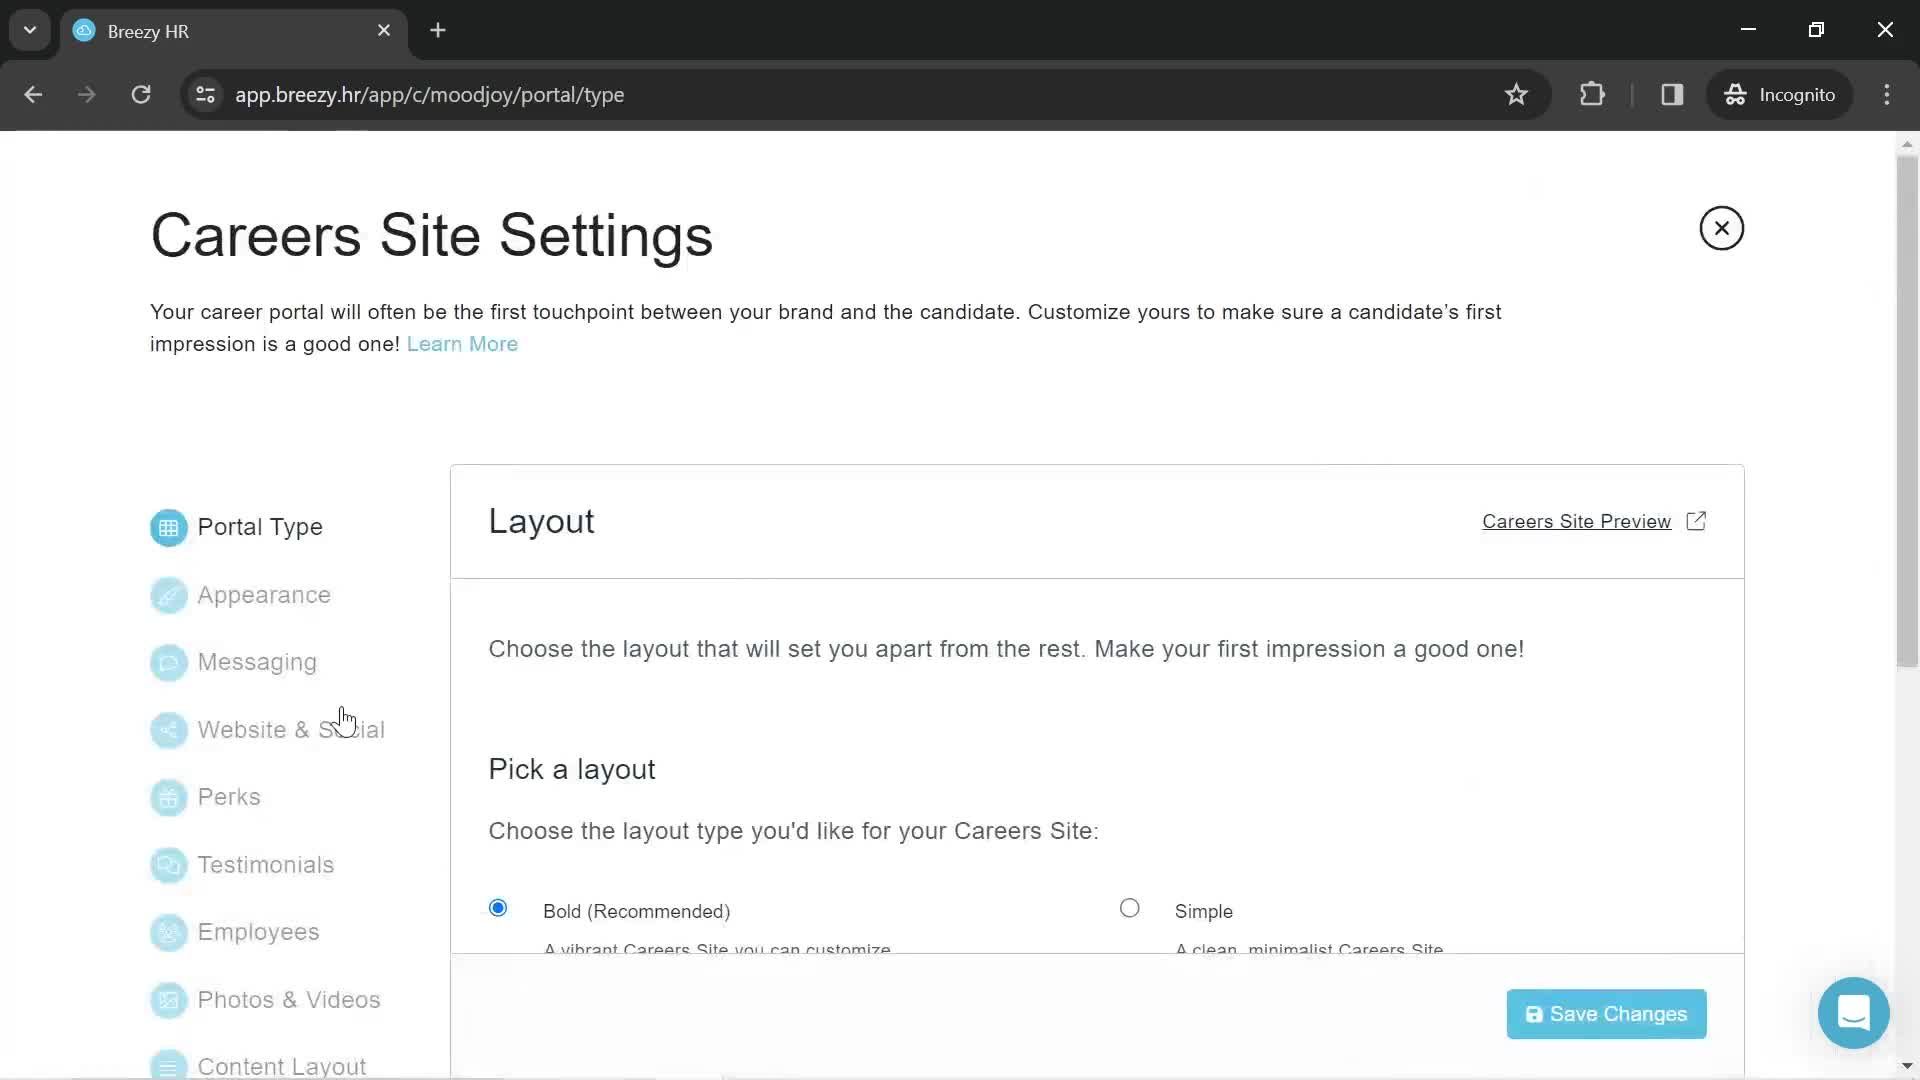
Task: Select the Bold (Recommended) layout option
Action: [498, 907]
